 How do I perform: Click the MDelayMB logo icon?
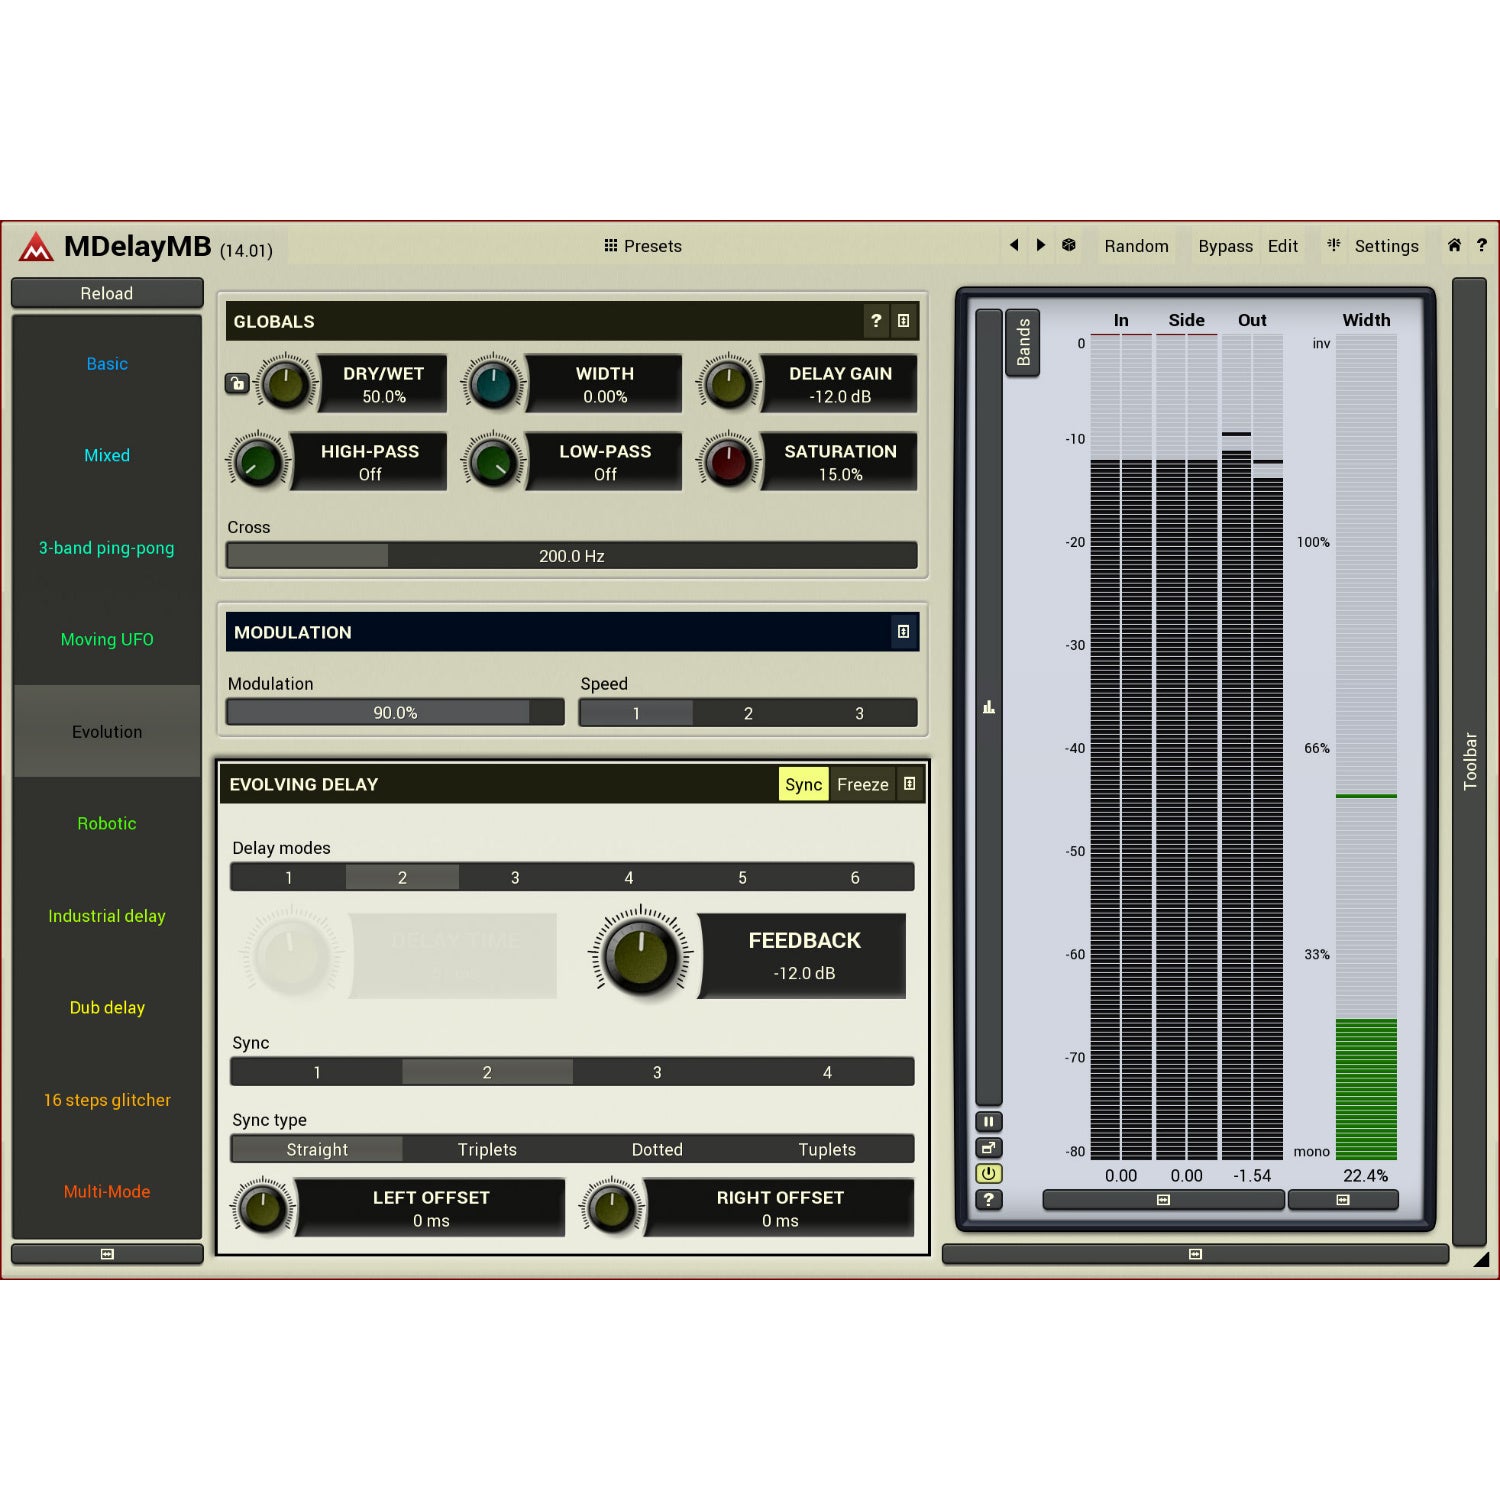37,246
